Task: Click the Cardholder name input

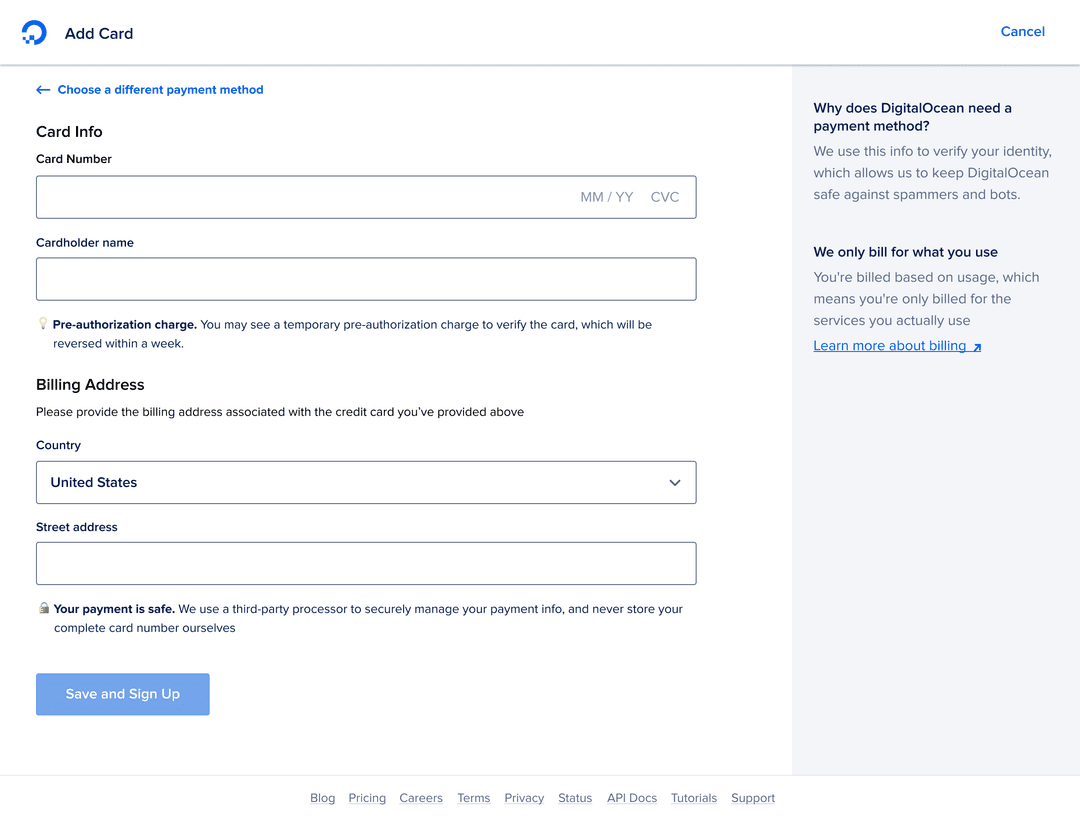Action: 366,279
